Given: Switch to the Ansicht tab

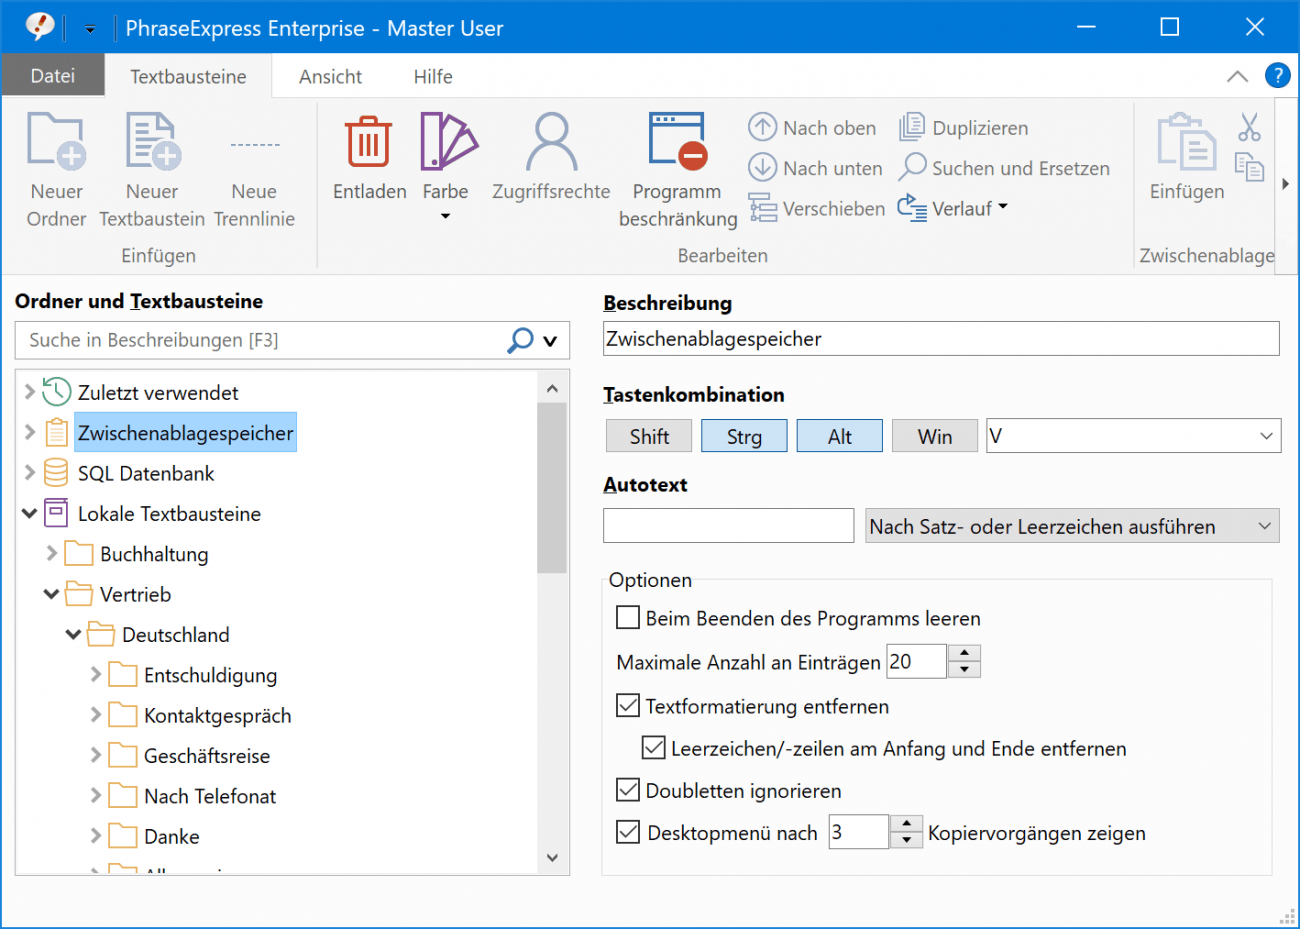Looking at the screenshot, I should 330,76.
